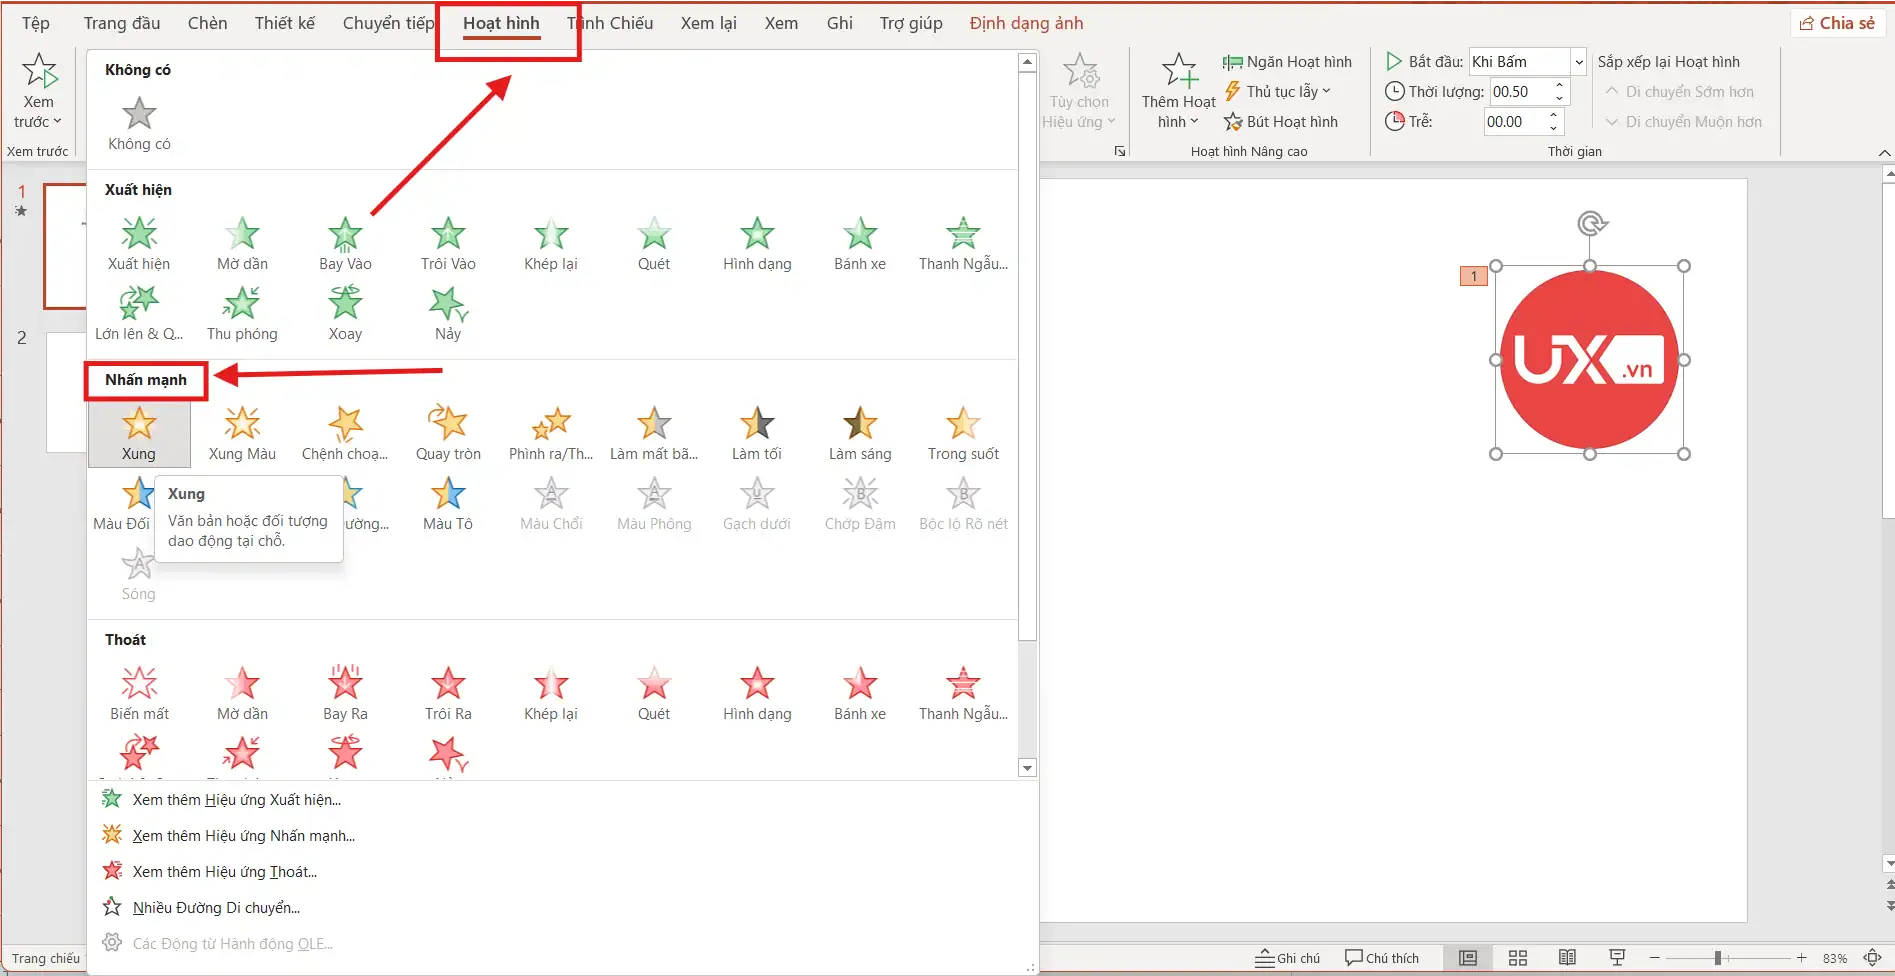Click the Chia sẻ share button
The height and width of the screenshot is (976, 1895).
[x=1837, y=23]
